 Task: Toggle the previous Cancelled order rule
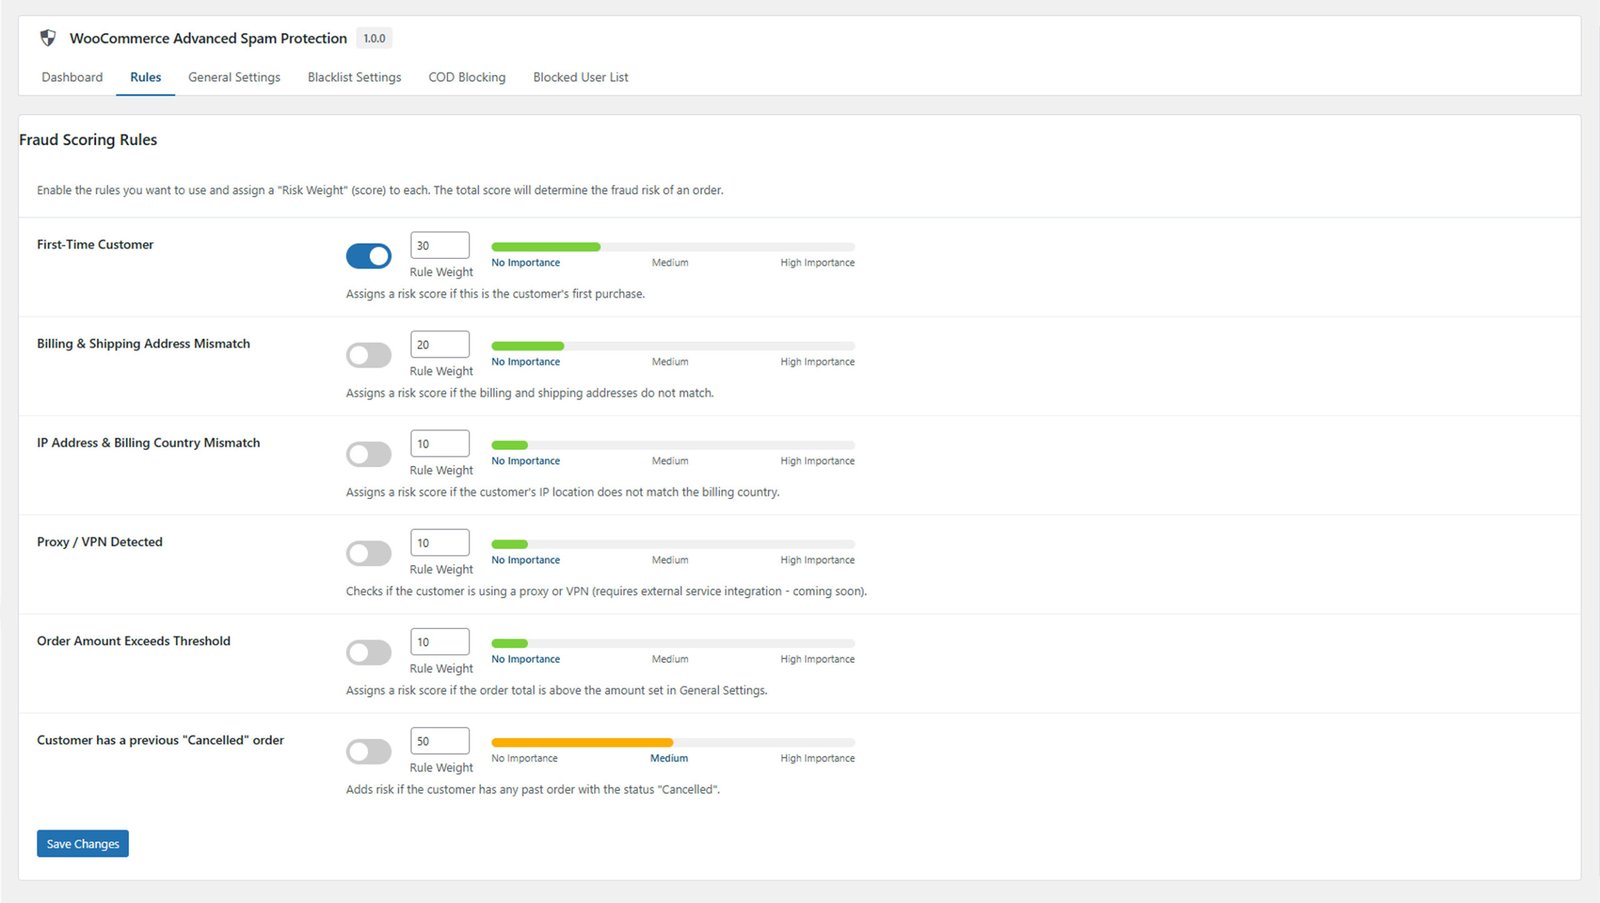[x=368, y=751]
